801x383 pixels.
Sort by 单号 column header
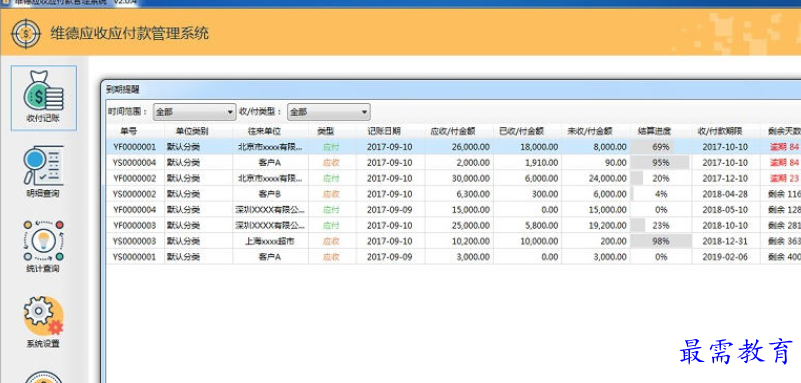[x=129, y=131]
